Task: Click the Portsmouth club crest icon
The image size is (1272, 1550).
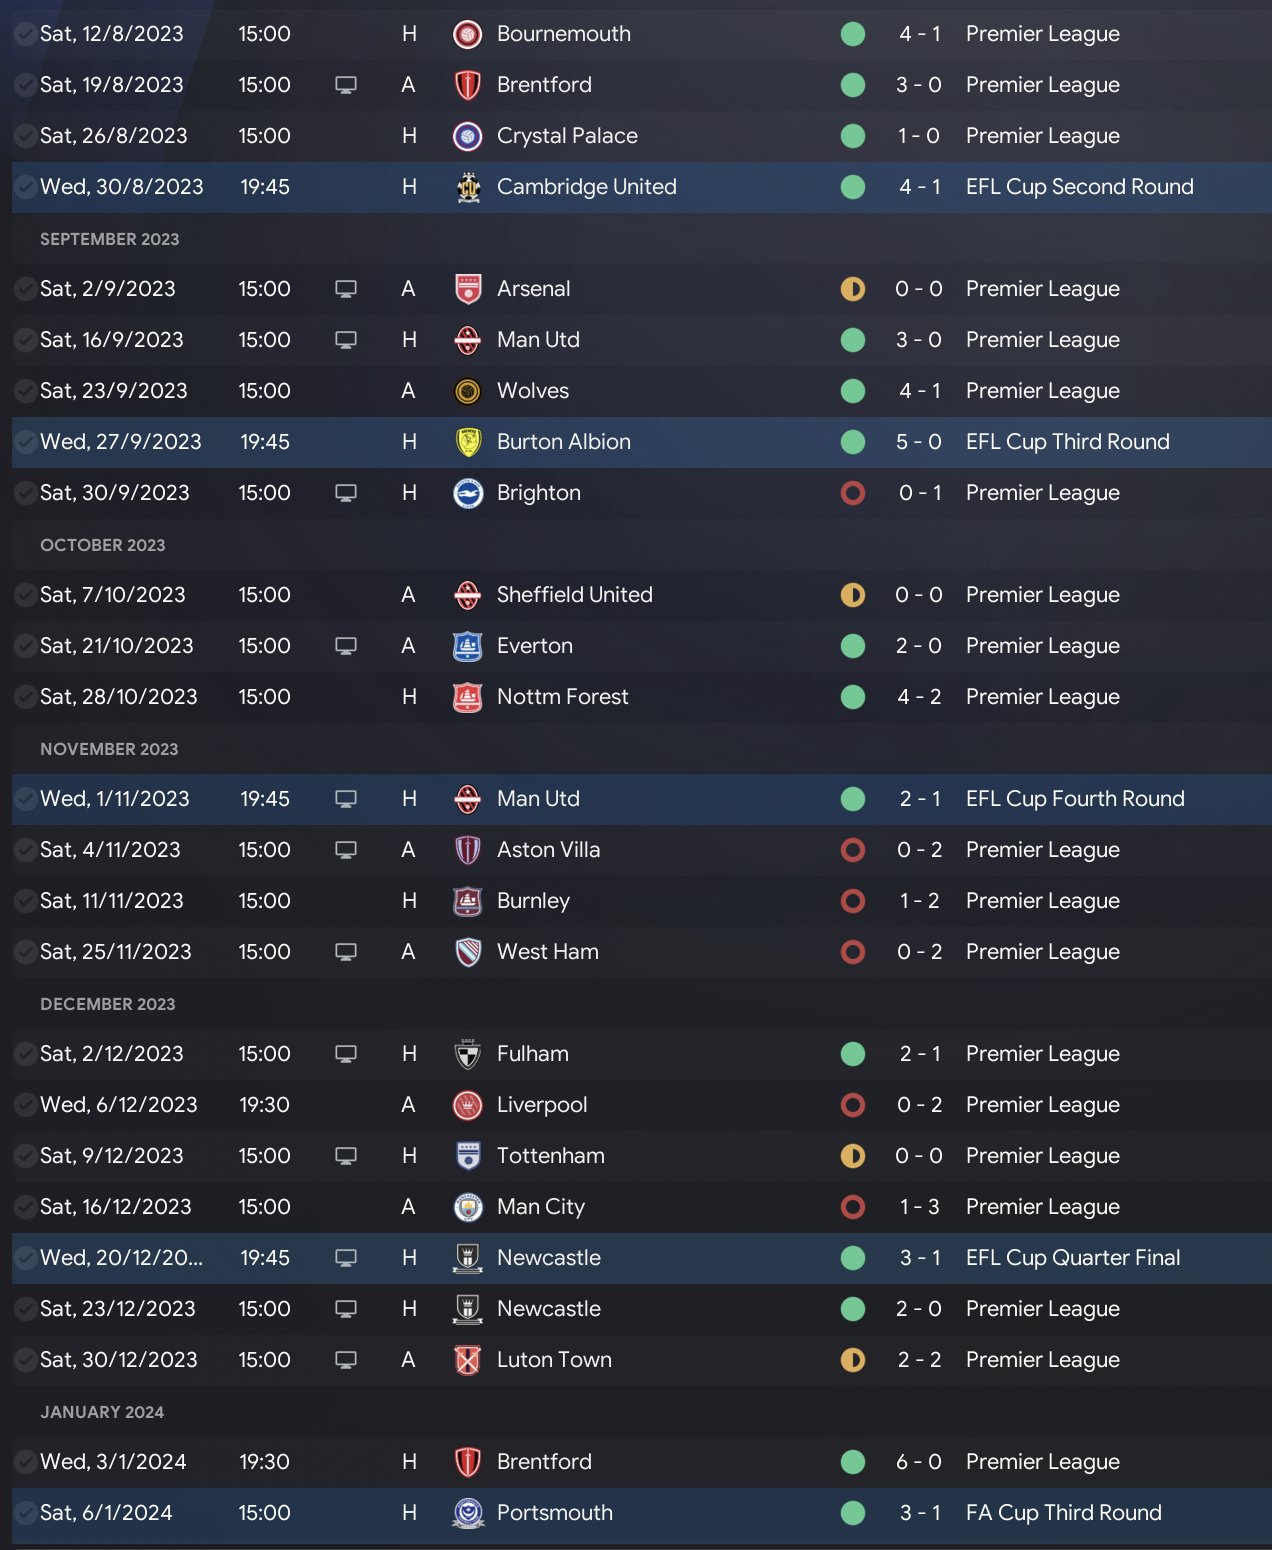Action: point(467,1513)
